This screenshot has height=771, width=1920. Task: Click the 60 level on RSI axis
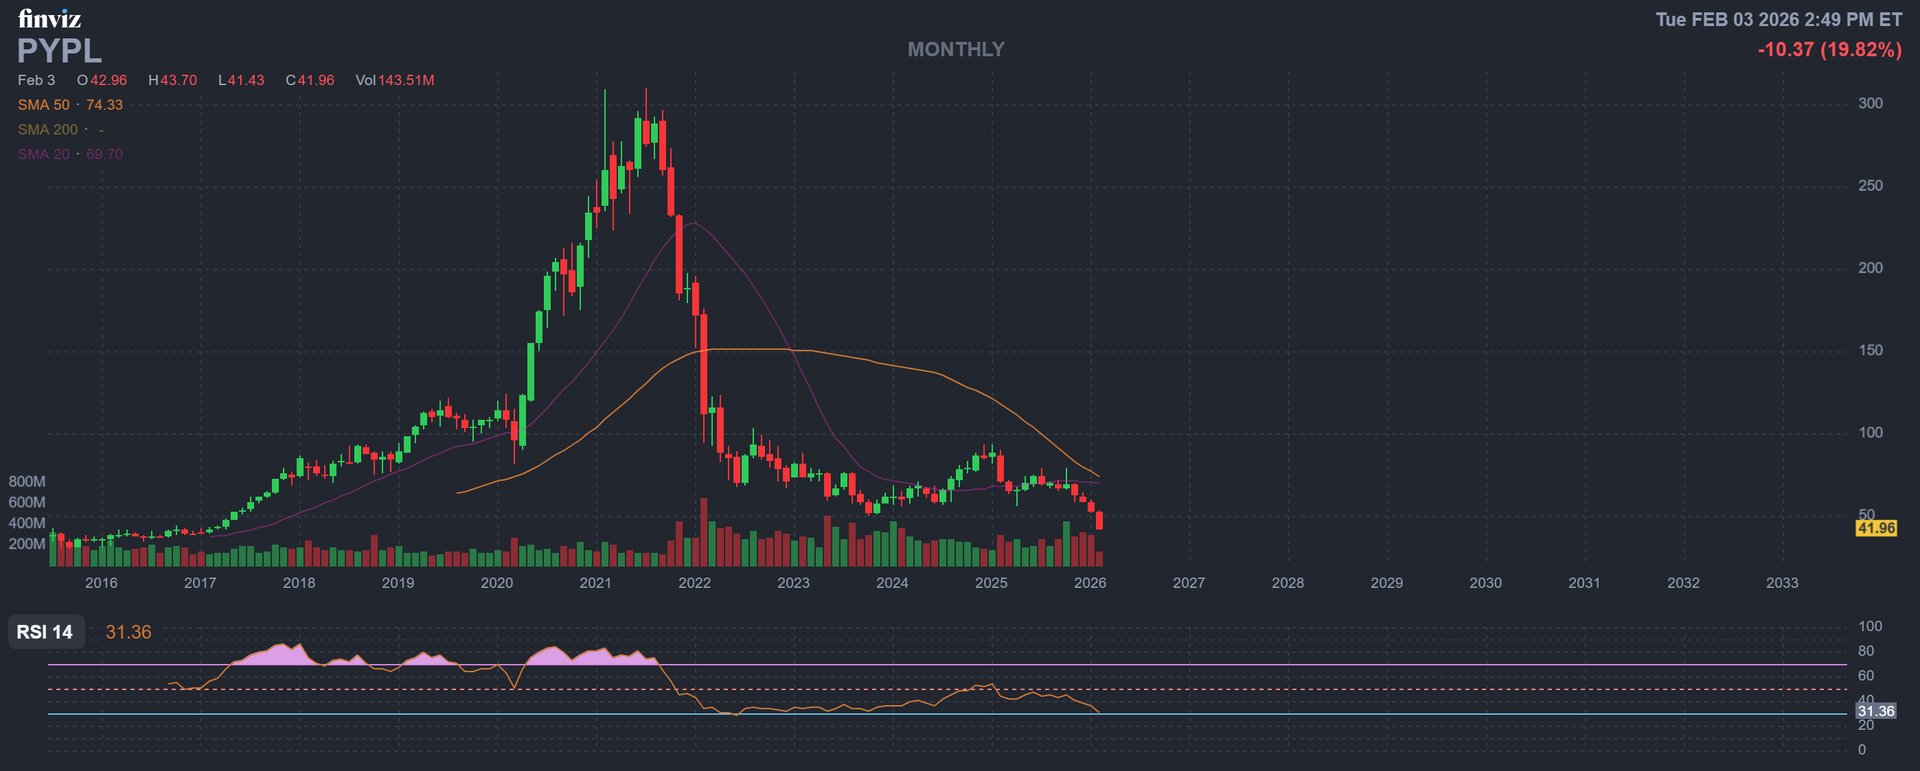1866,676
